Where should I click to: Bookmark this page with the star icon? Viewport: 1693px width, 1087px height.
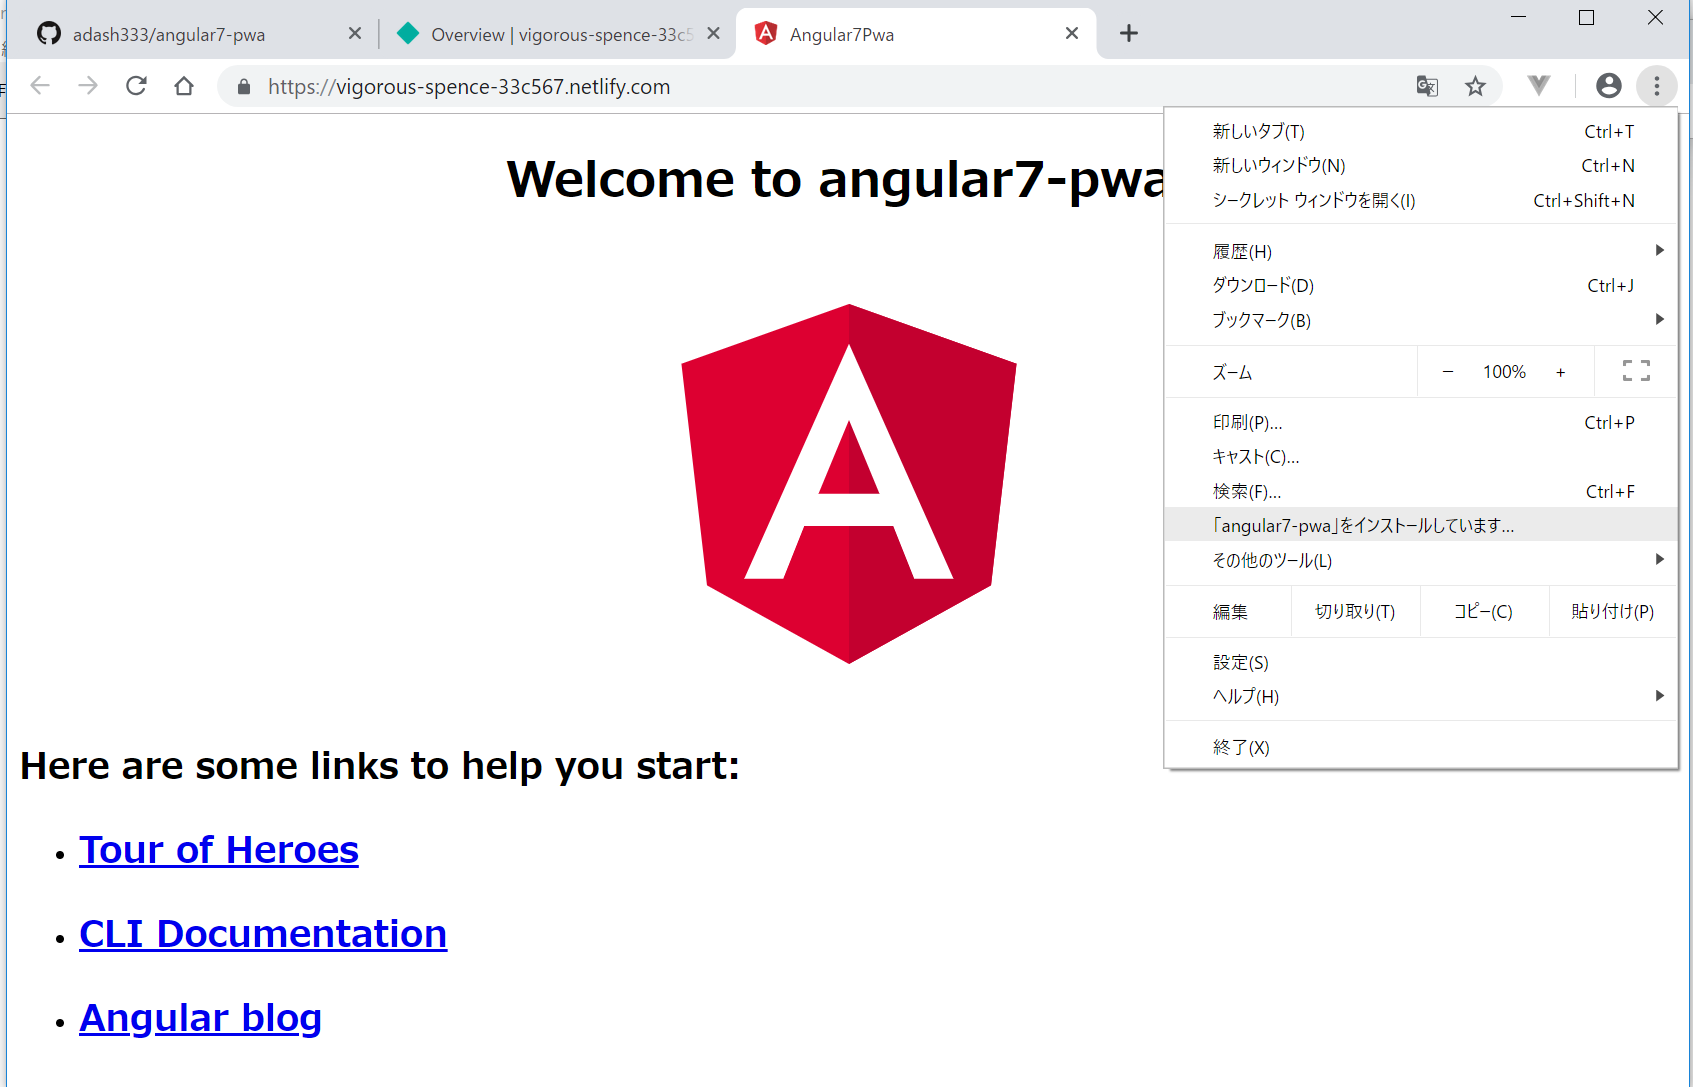click(x=1475, y=86)
